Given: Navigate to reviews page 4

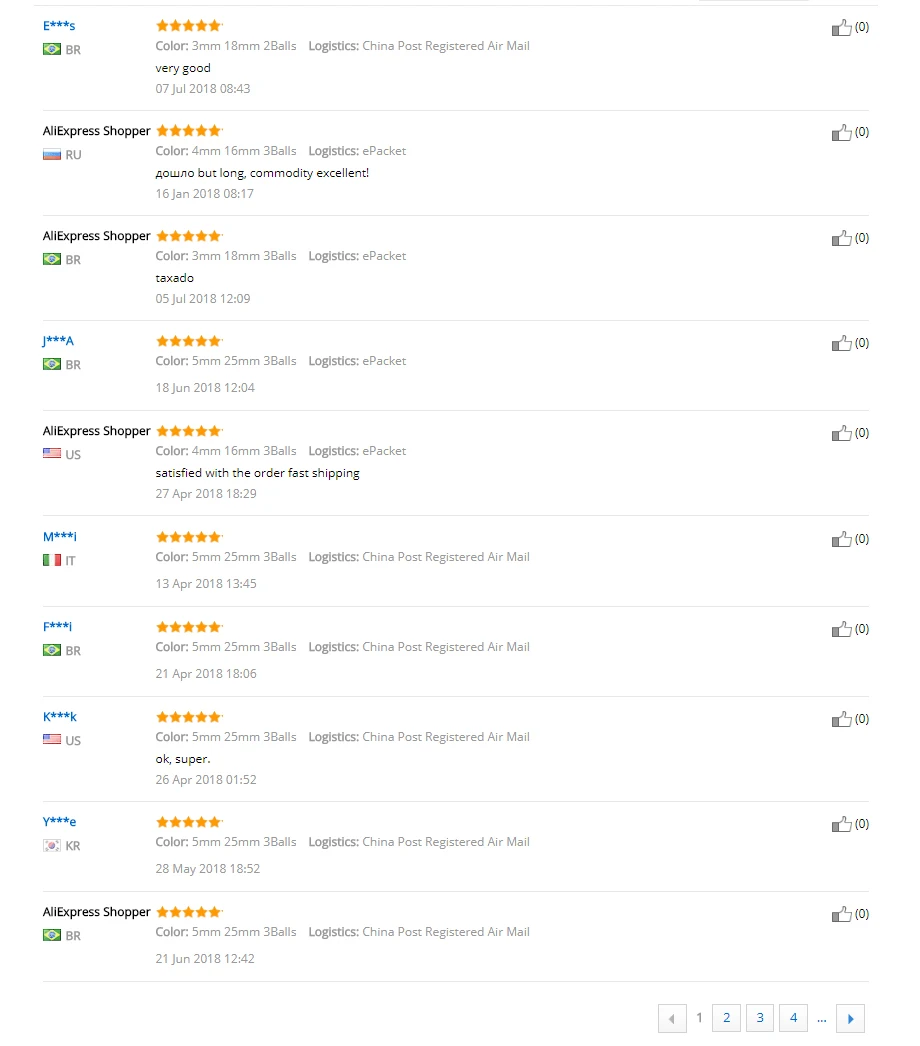Looking at the screenshot, I should (x=793, y=1018).
